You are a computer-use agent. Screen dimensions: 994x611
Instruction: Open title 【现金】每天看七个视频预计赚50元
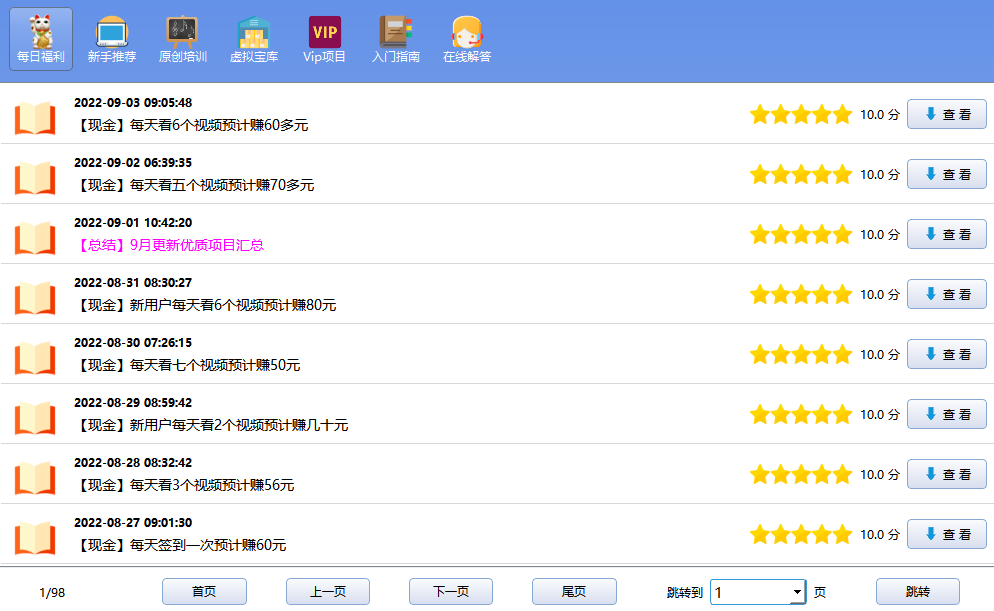click(188, 366)
